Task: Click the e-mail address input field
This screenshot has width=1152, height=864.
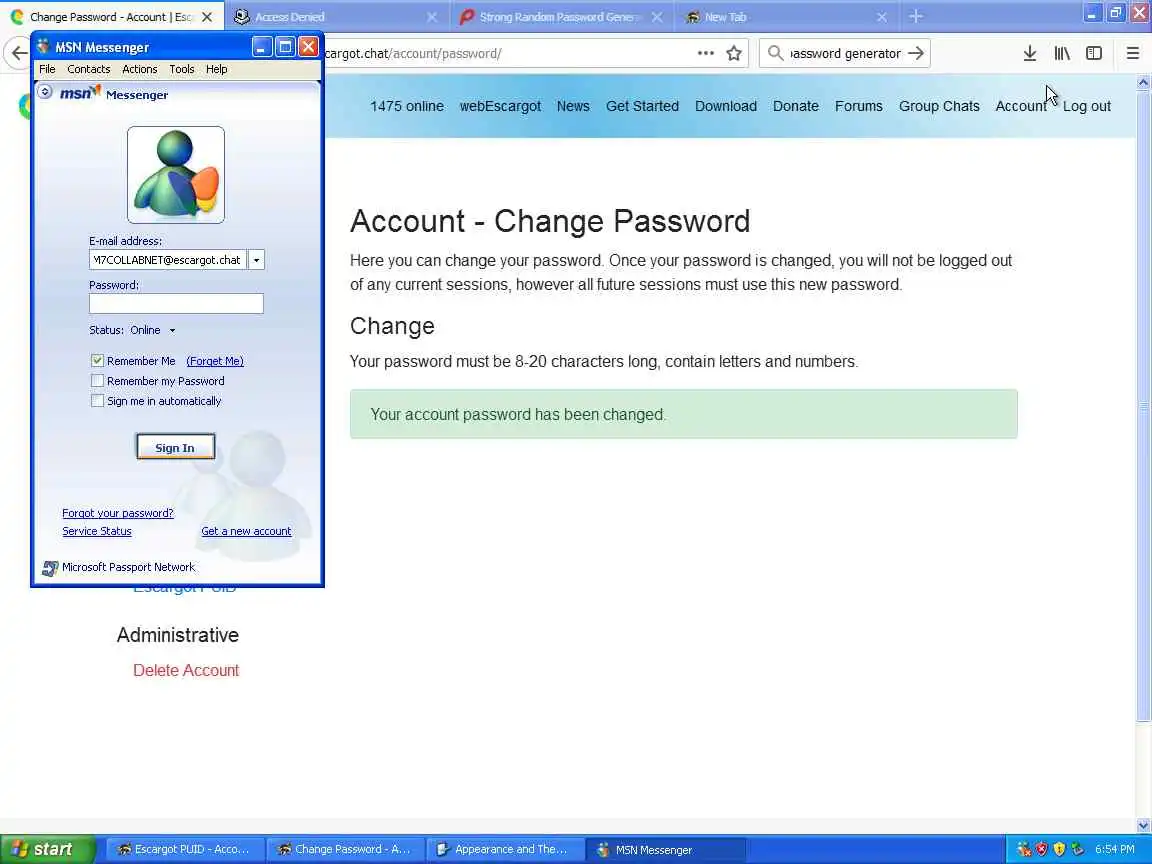Action: [x=168, y=260]
